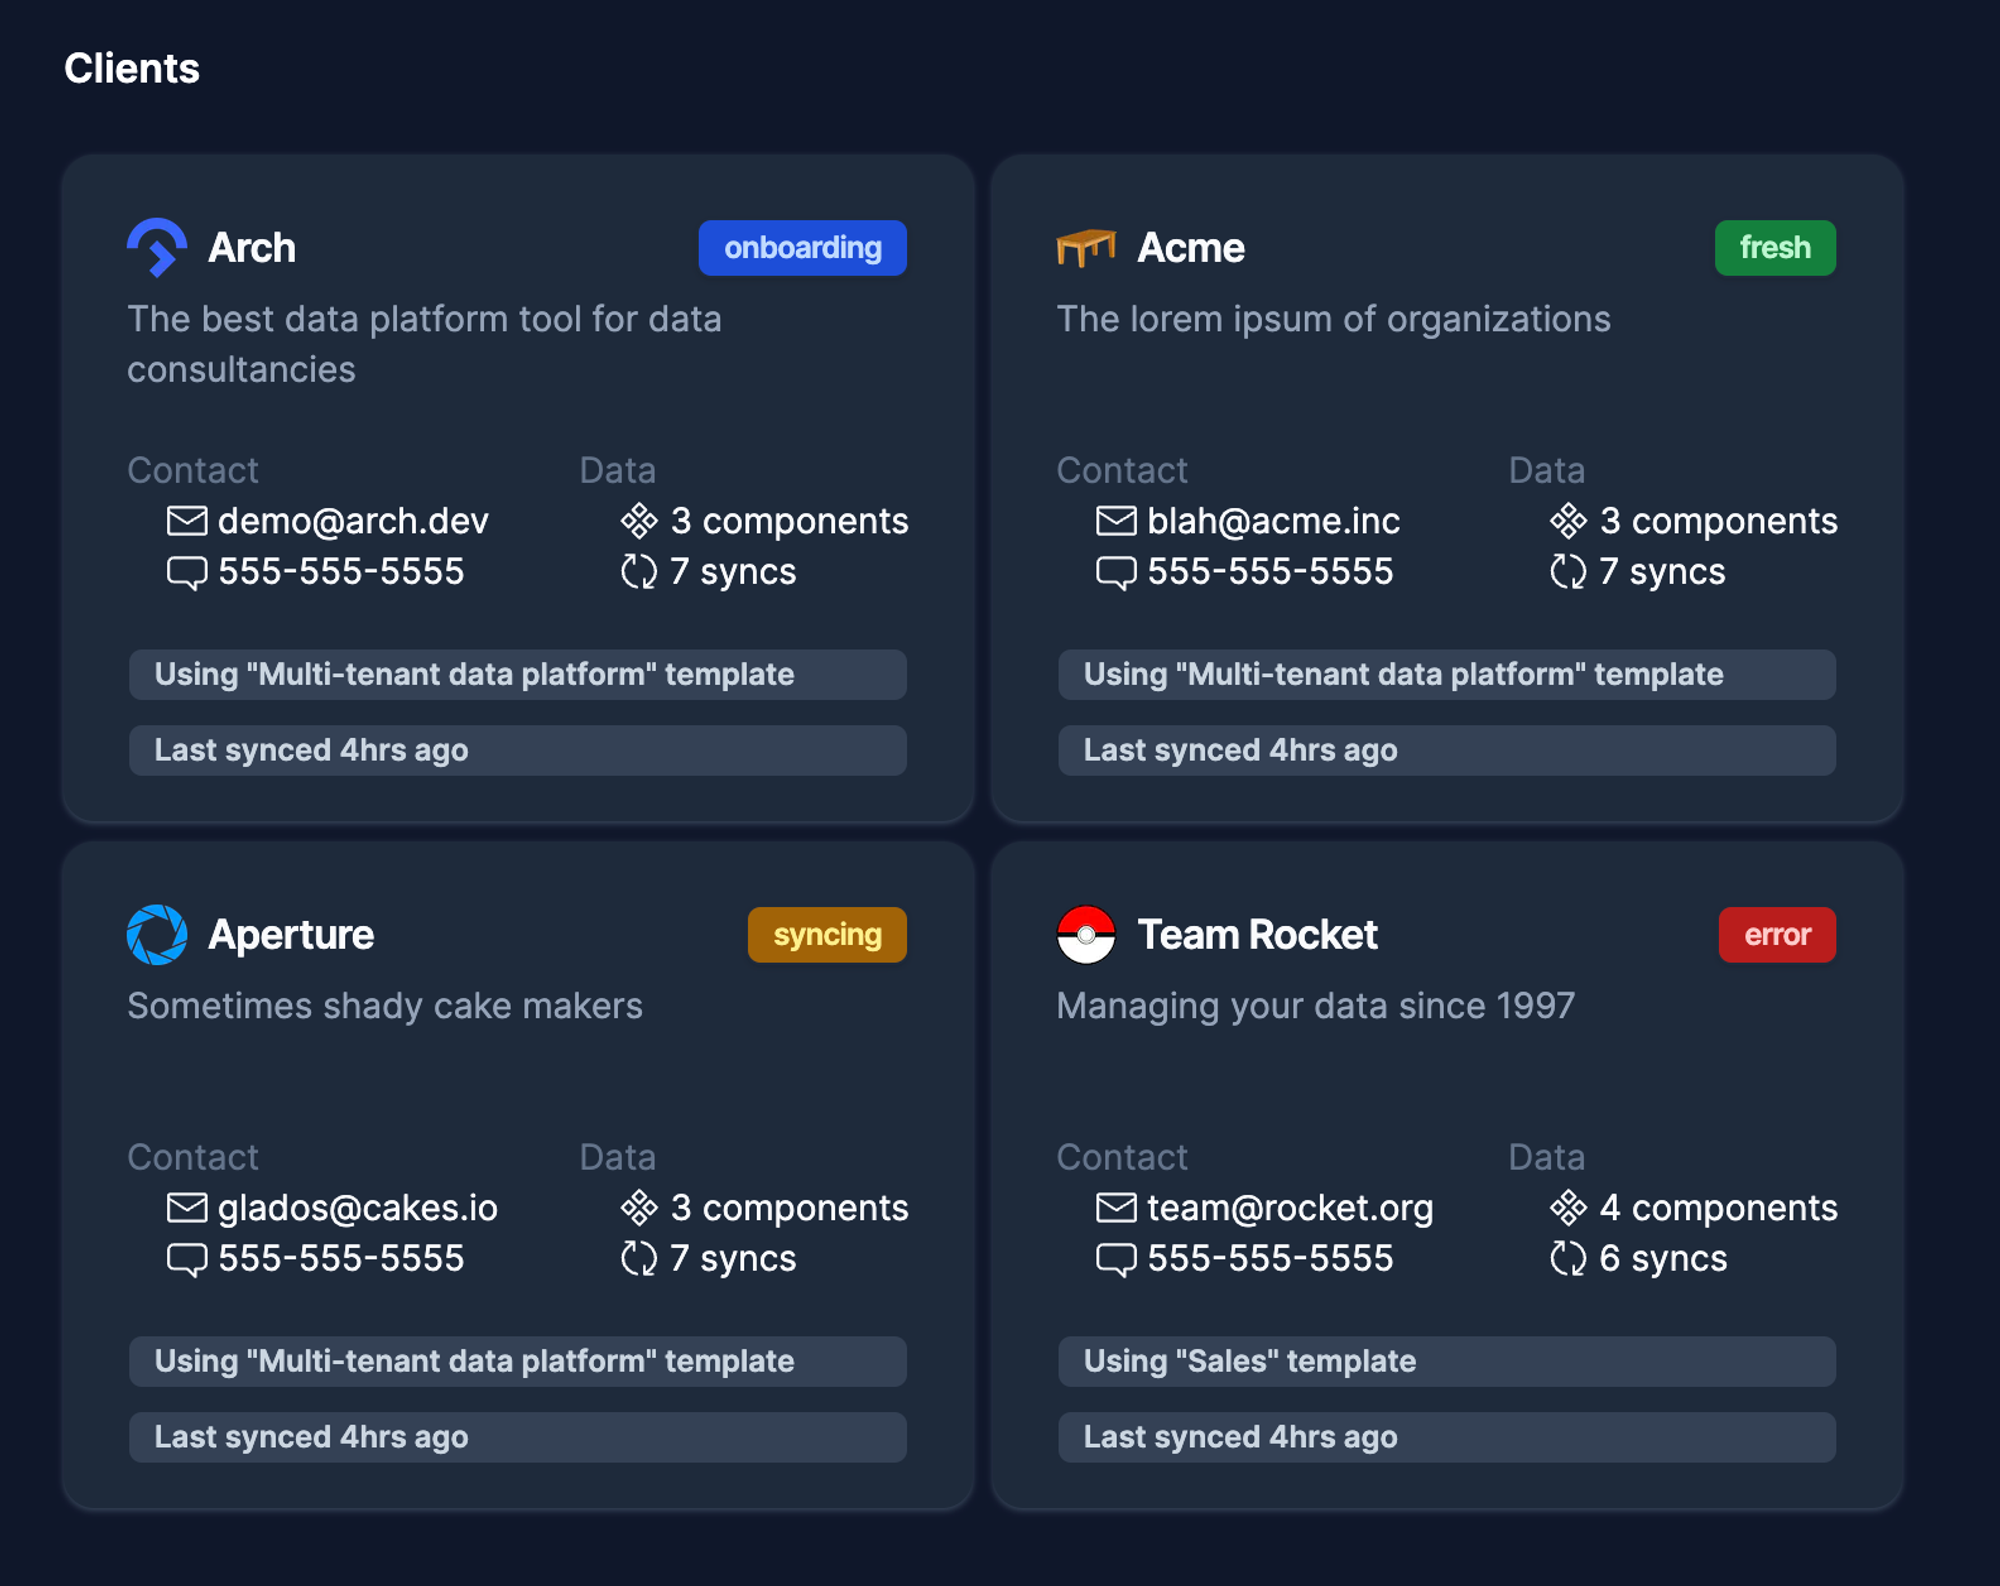Click "Managing your data since 1997" description
The width and height of the screenshot is (2000, 1586).
pos(1315,1006)
